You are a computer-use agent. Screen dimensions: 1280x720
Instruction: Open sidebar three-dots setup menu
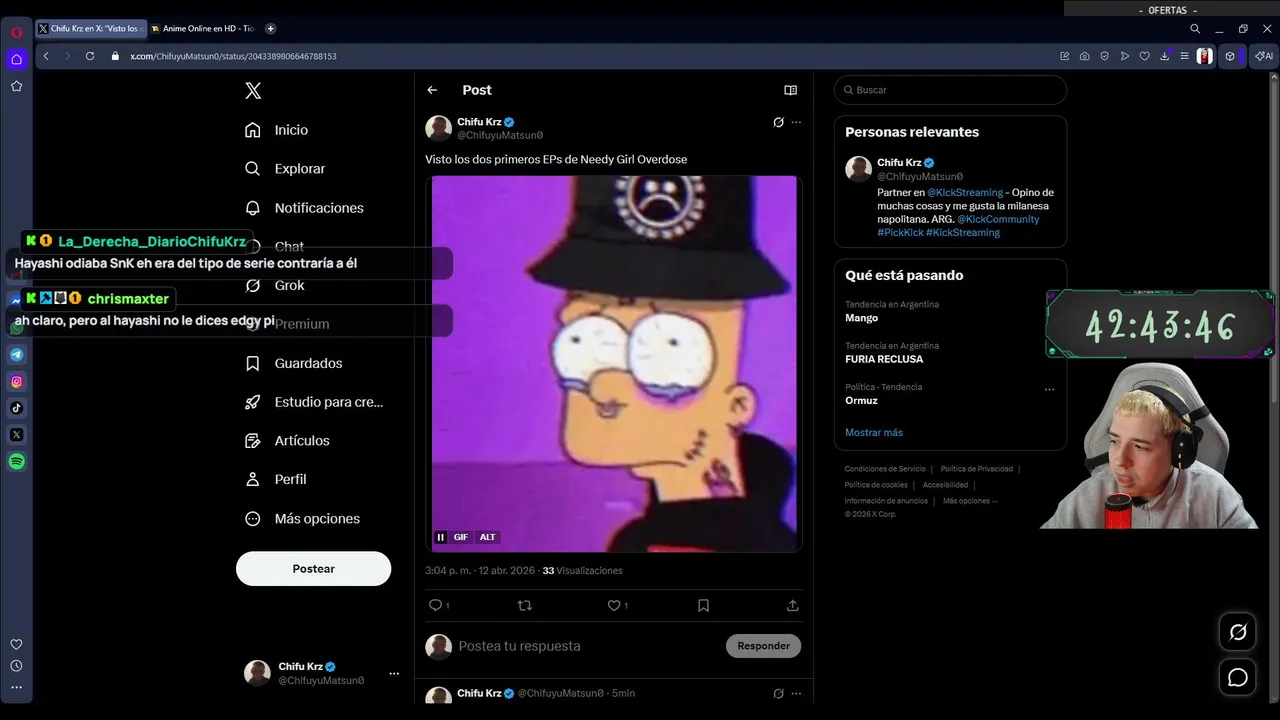16,687
